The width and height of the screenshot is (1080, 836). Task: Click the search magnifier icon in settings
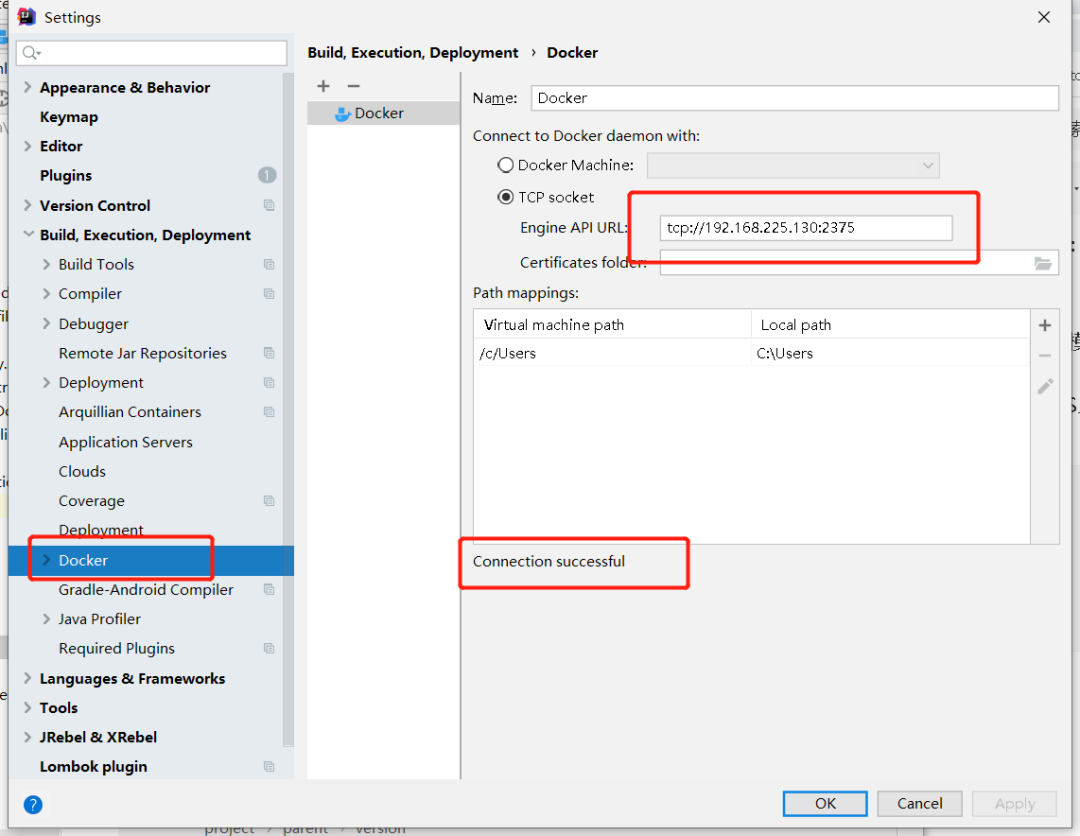(31, 53)
